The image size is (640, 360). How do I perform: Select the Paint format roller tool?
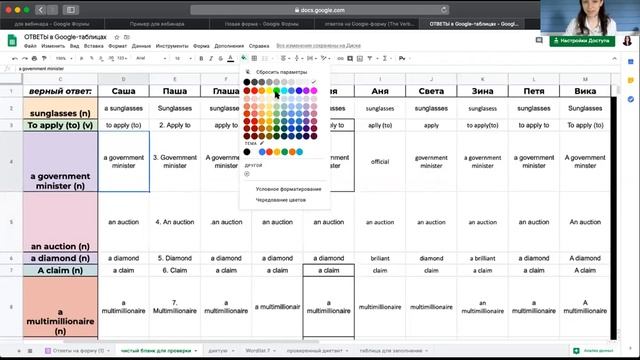click(x=44, y=58)
